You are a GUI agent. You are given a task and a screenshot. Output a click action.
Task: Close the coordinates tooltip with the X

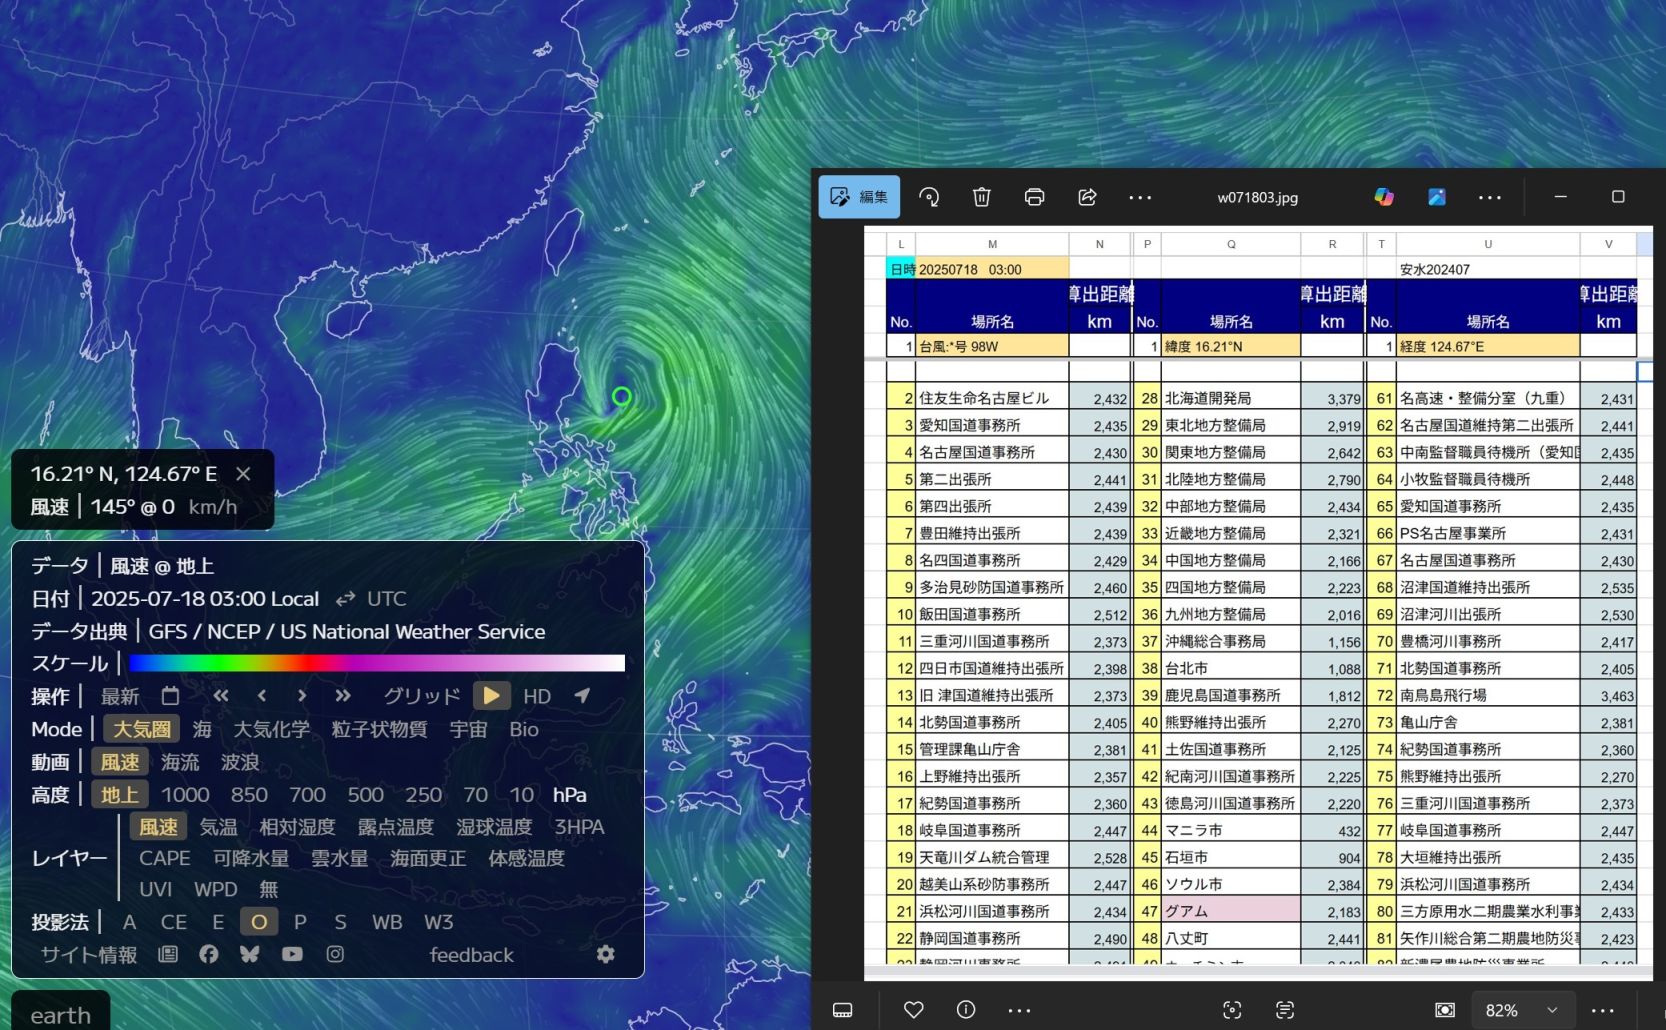pos(243,474)
